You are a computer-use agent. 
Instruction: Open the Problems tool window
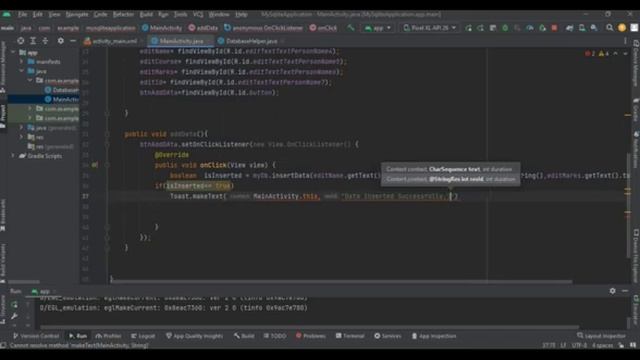pos(311,336)
